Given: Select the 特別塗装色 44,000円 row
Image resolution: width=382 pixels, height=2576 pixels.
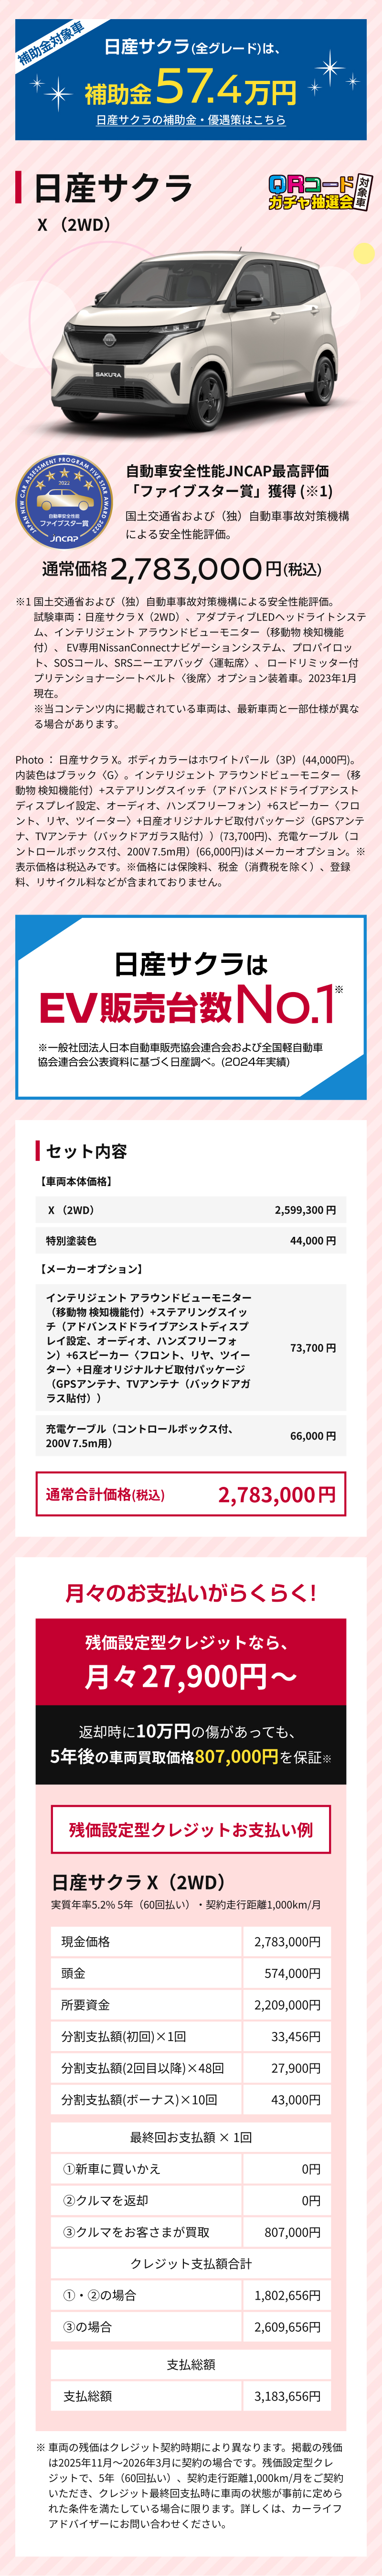Looking at the screenshot, I should click(x=191, y=1241).
